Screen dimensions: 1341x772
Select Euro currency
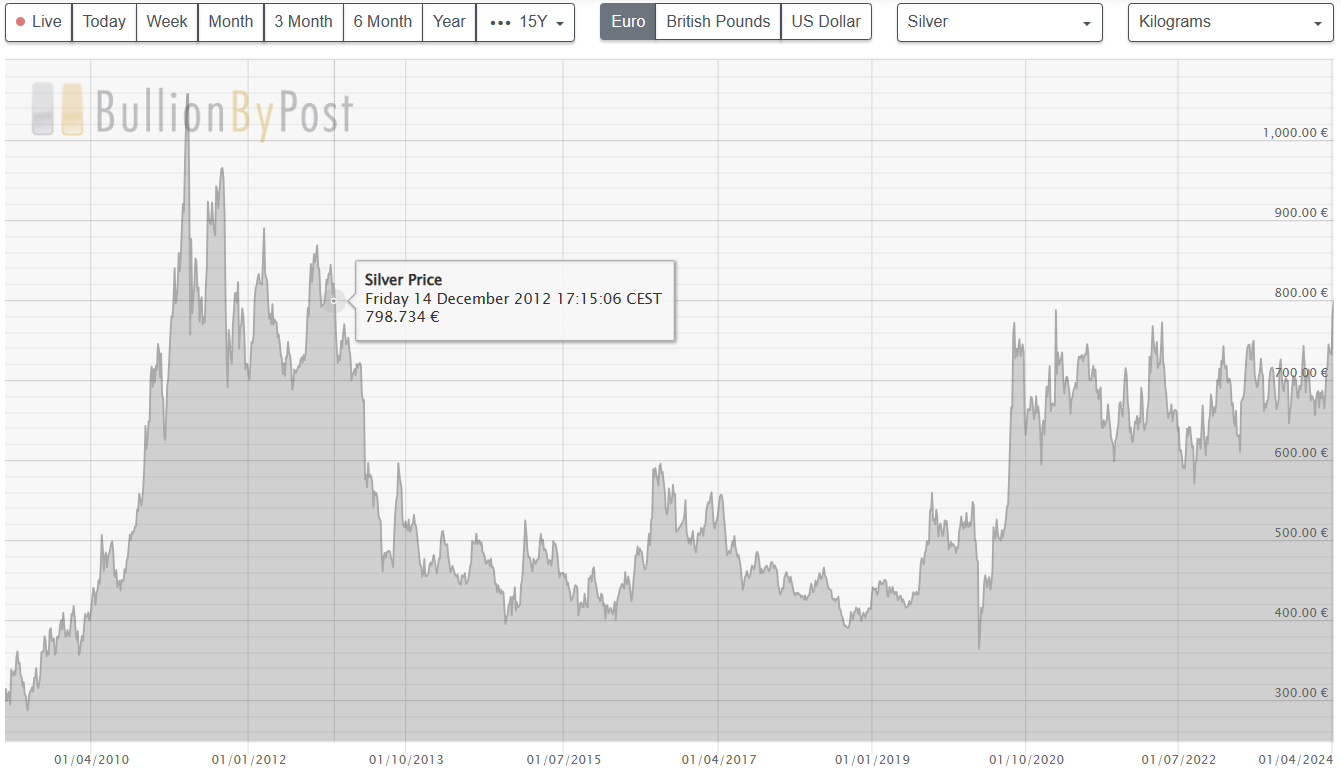pyautogui.click(x=628, y=22)
